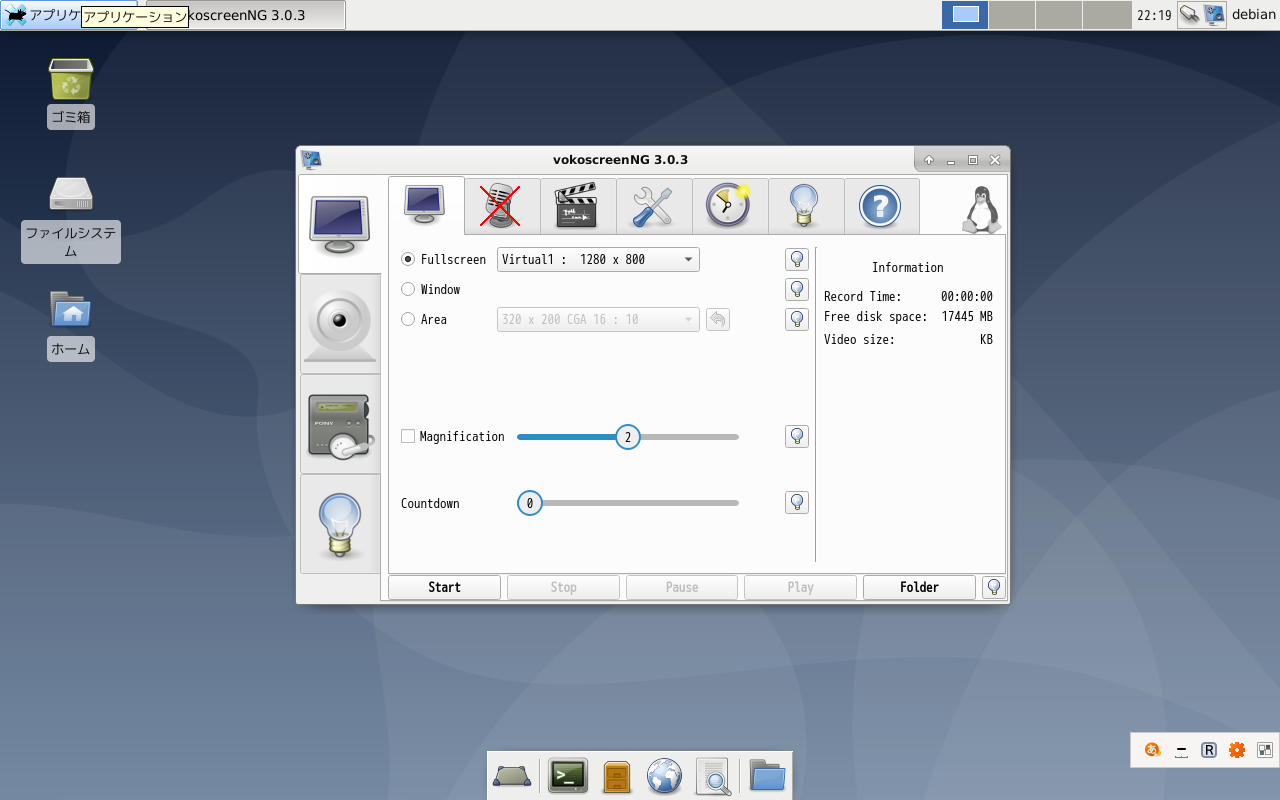Click the area reset arrow button
This screenshot has width=1280, height=800.
(718, 319)
